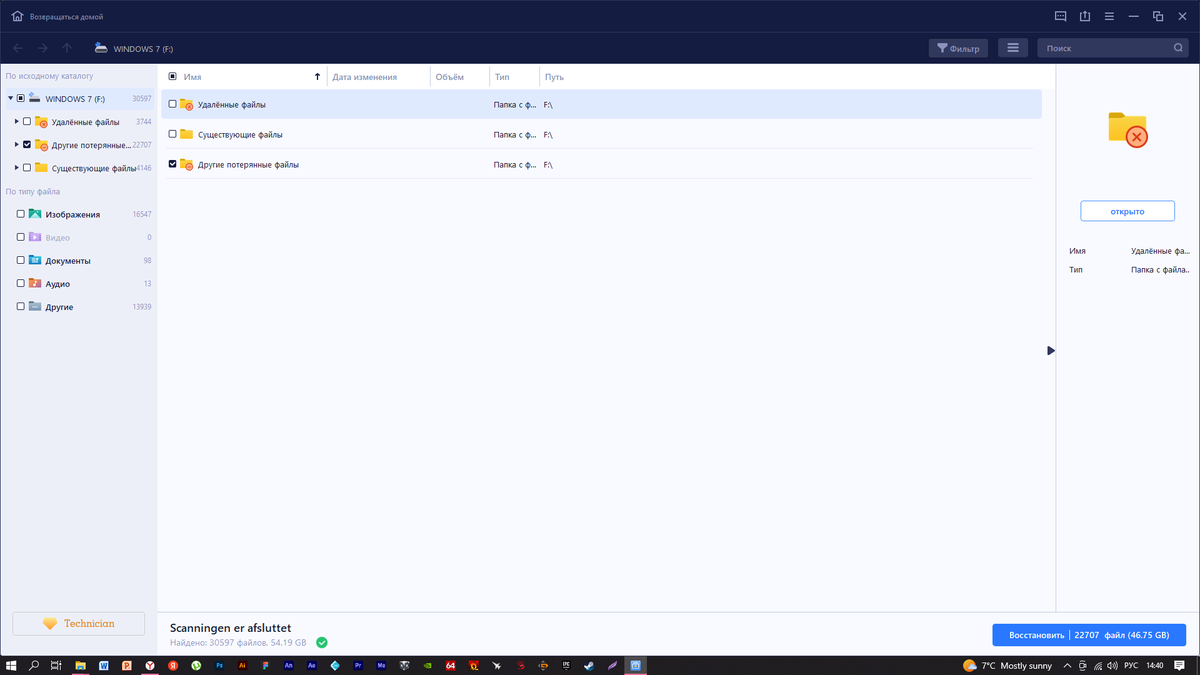Click the РУС language indicator
Screen dimensions: 1200x675
(1131, 665)
